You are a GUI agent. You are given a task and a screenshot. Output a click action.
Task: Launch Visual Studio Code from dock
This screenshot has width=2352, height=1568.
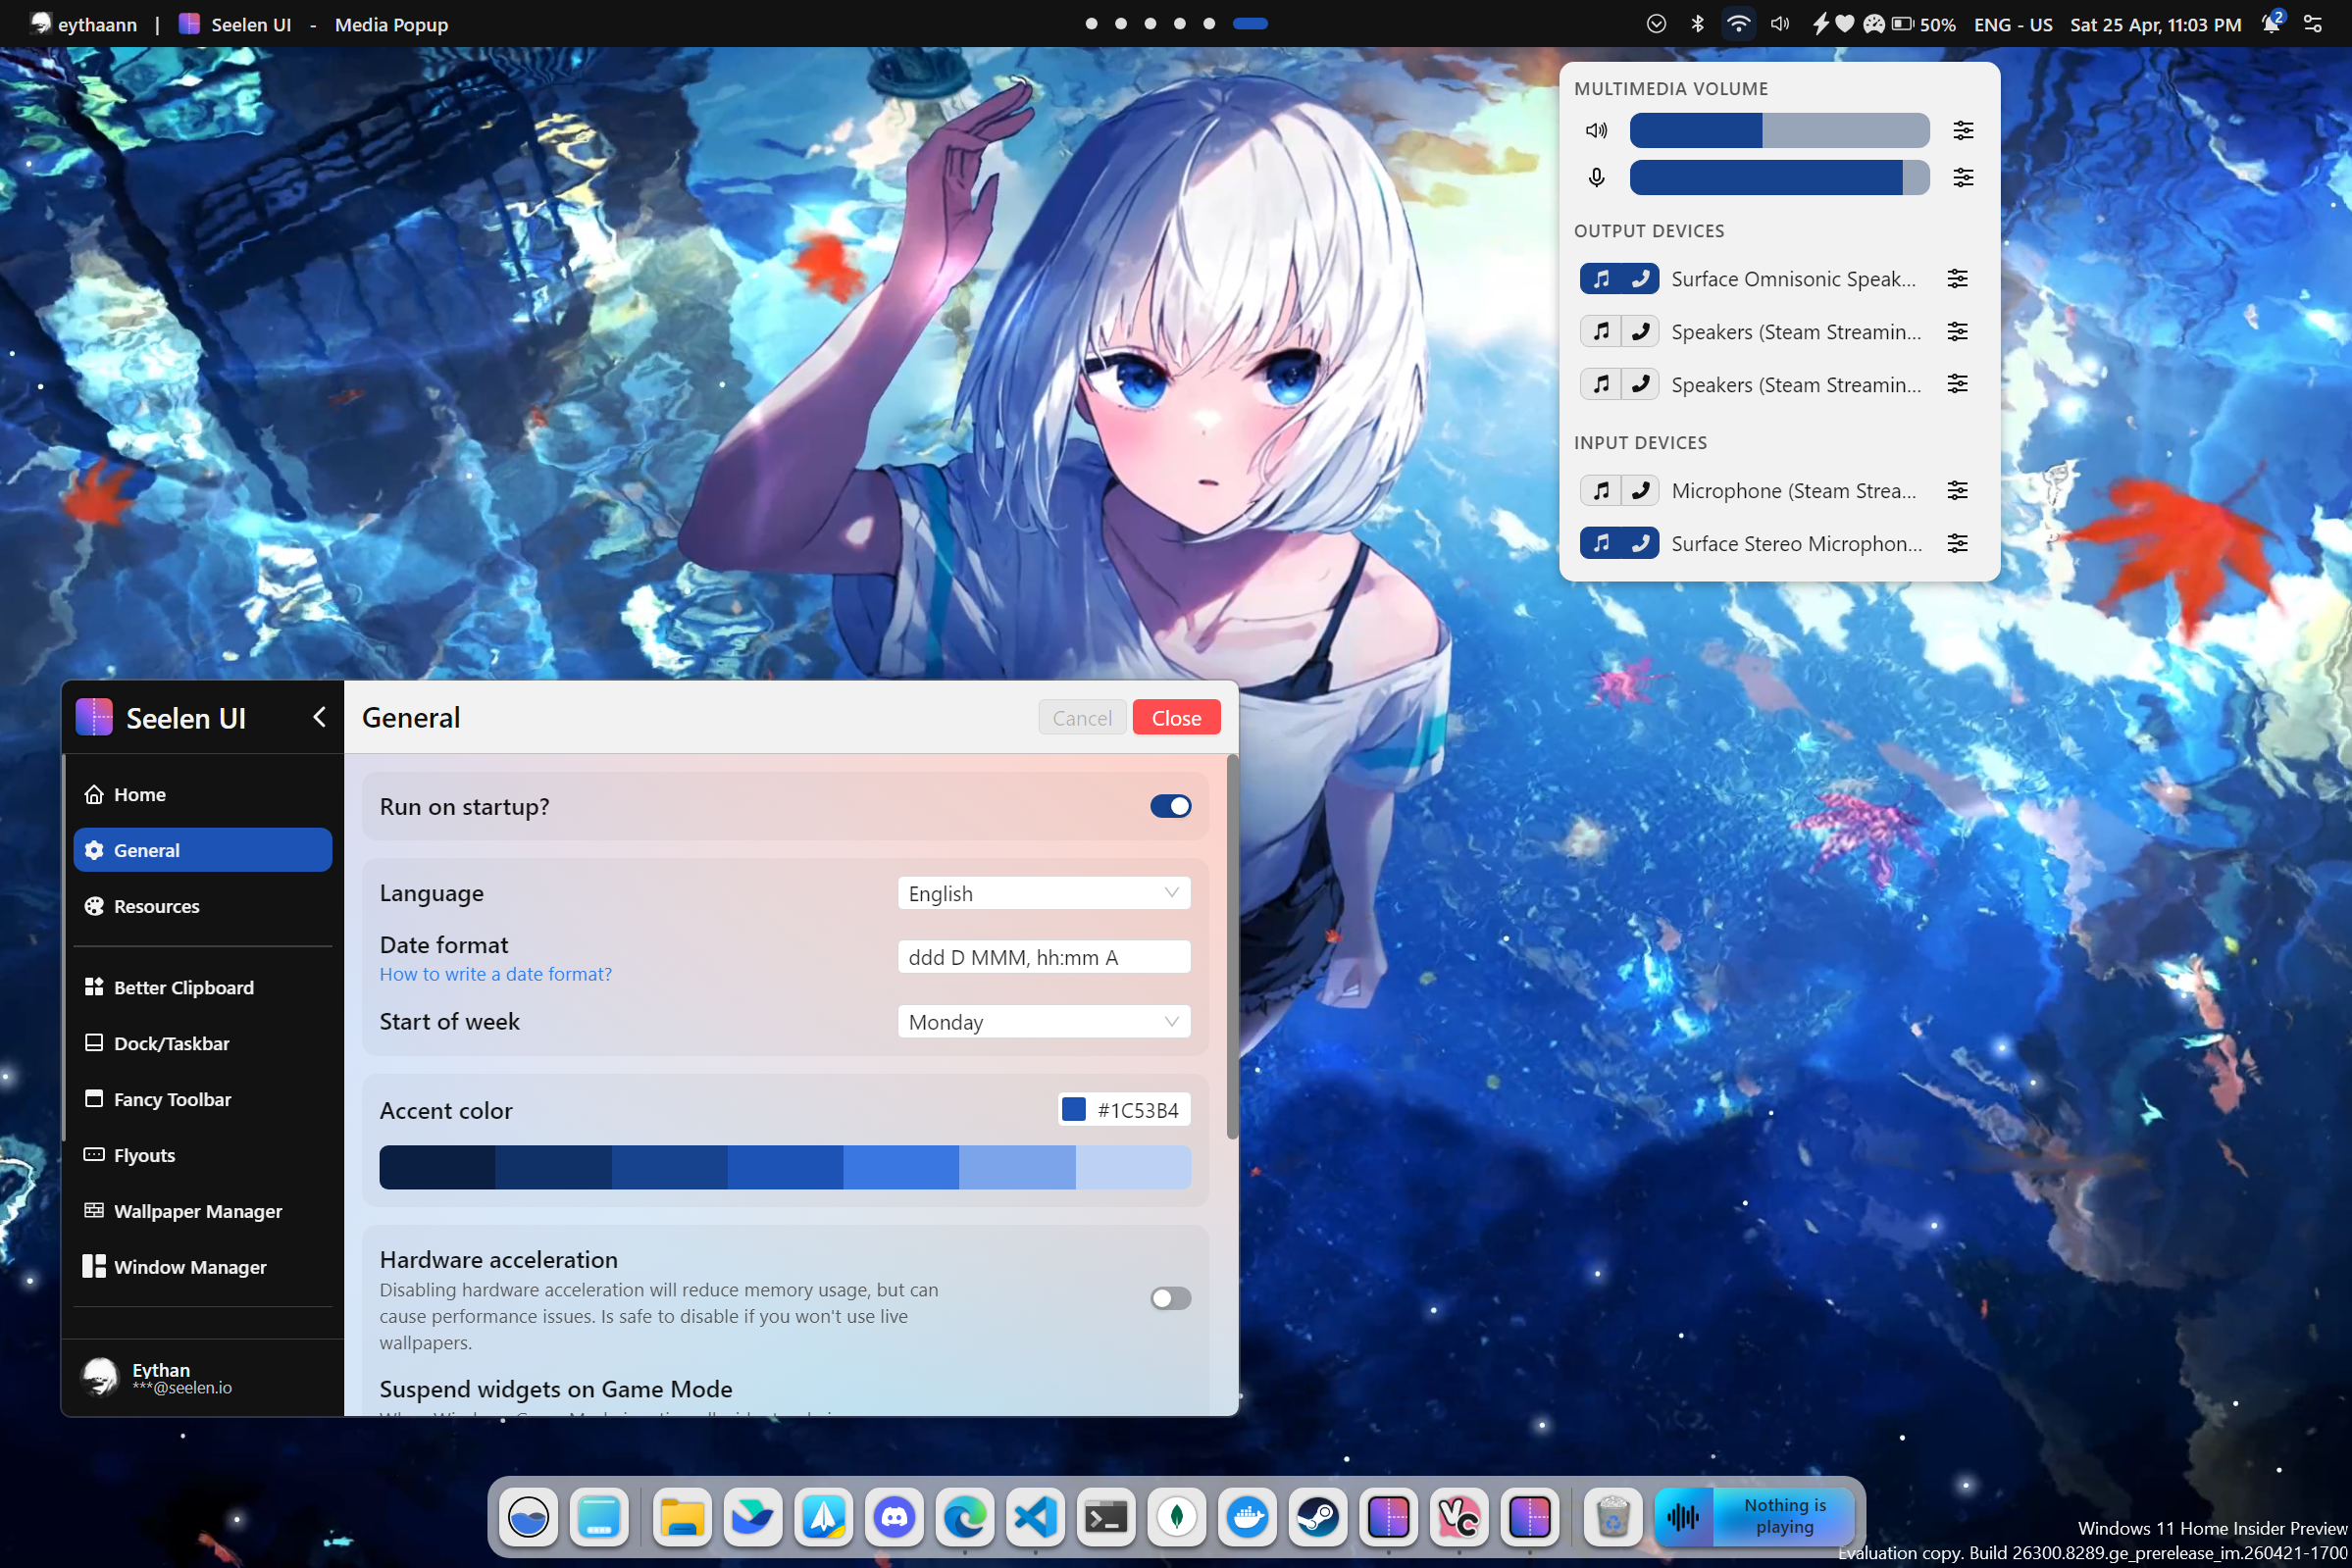pyautogui.click(x=1035, y=1517)
